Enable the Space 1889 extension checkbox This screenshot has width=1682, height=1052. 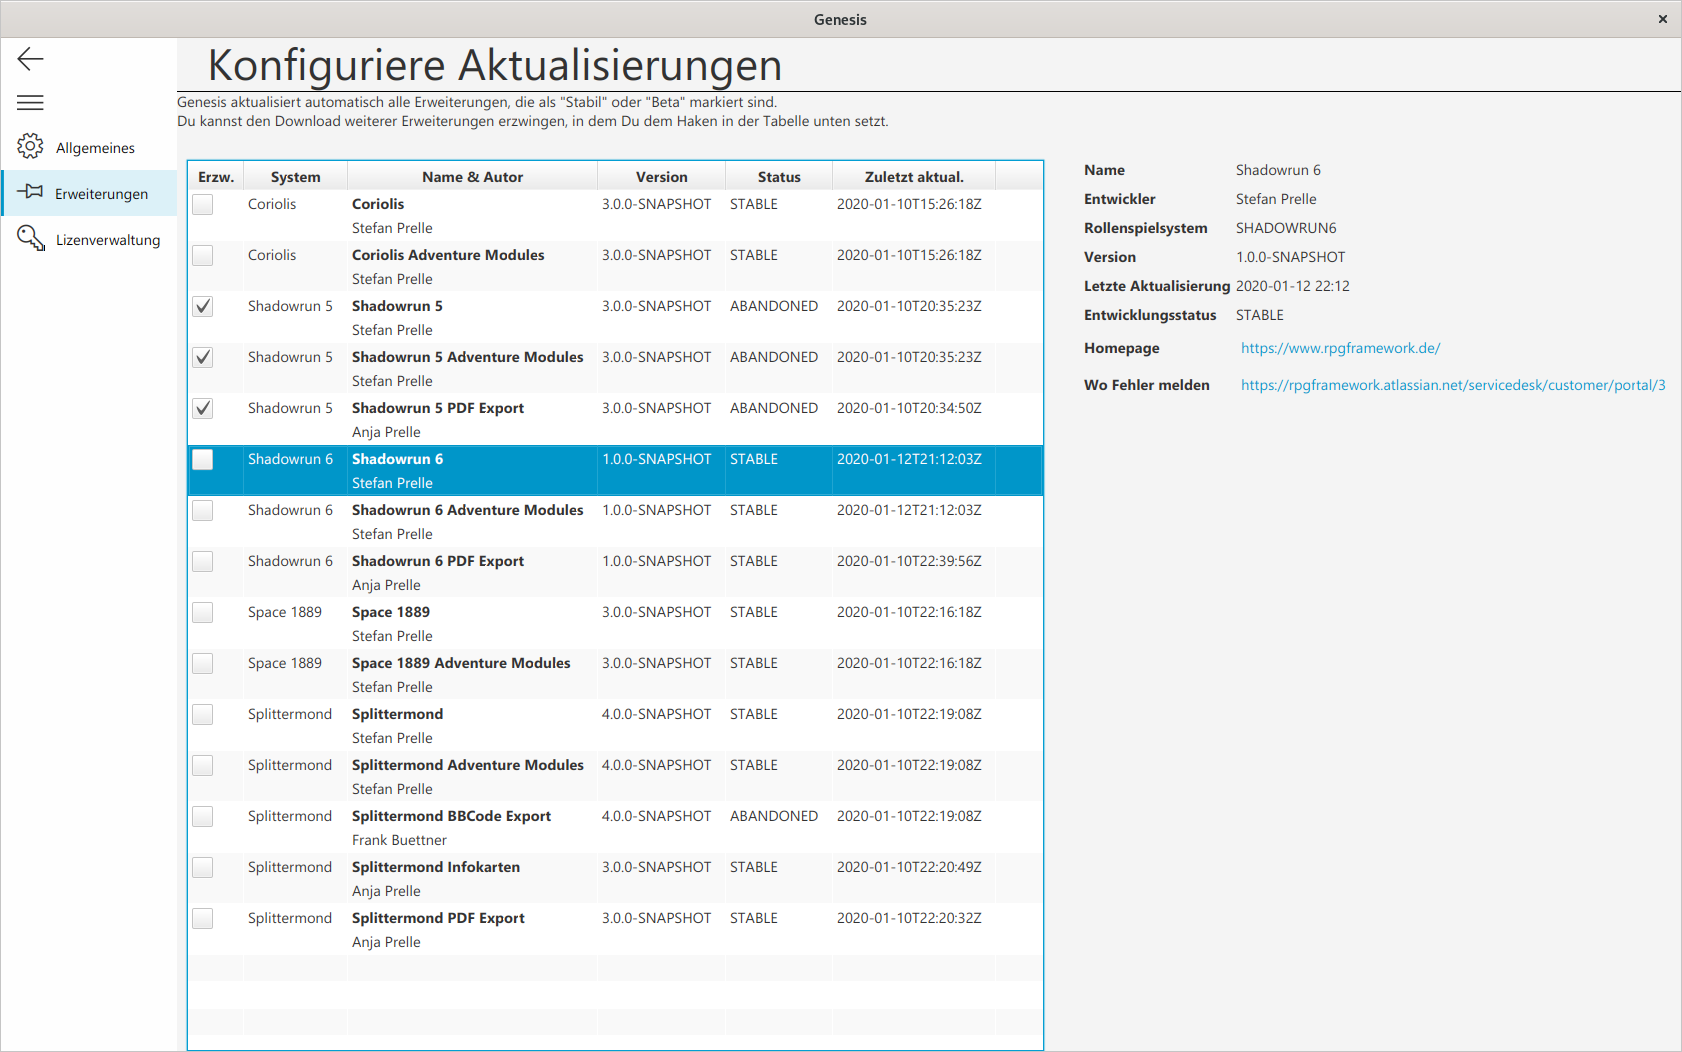[203, 612]
